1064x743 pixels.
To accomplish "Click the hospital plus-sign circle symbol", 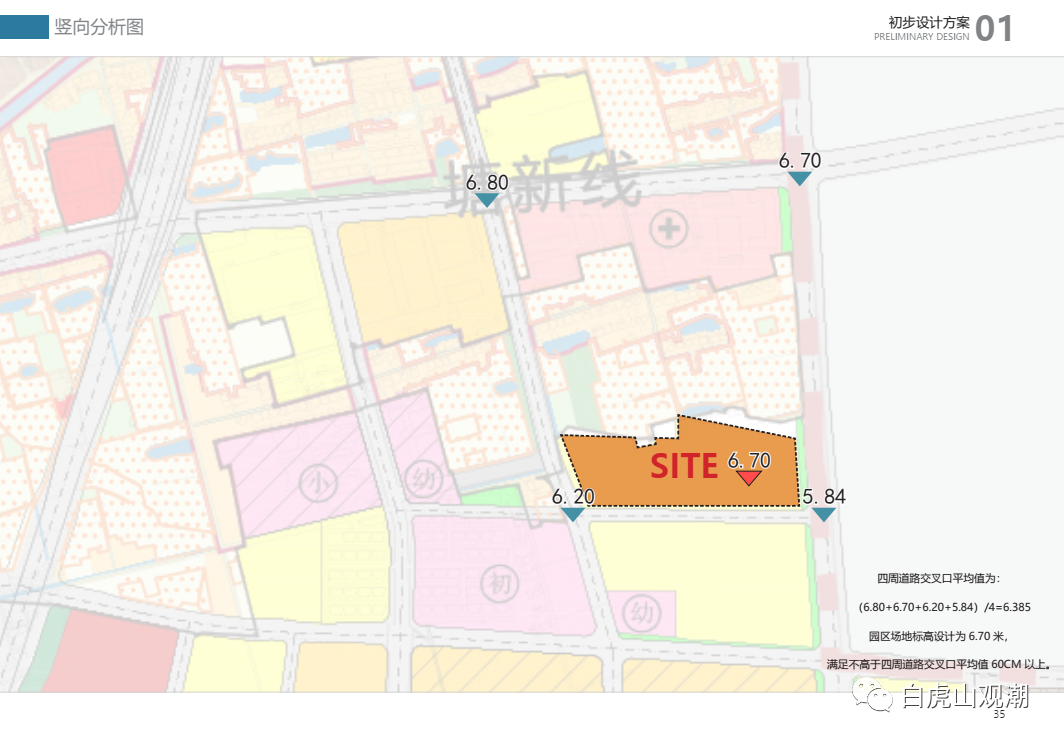I will (668, 229).
